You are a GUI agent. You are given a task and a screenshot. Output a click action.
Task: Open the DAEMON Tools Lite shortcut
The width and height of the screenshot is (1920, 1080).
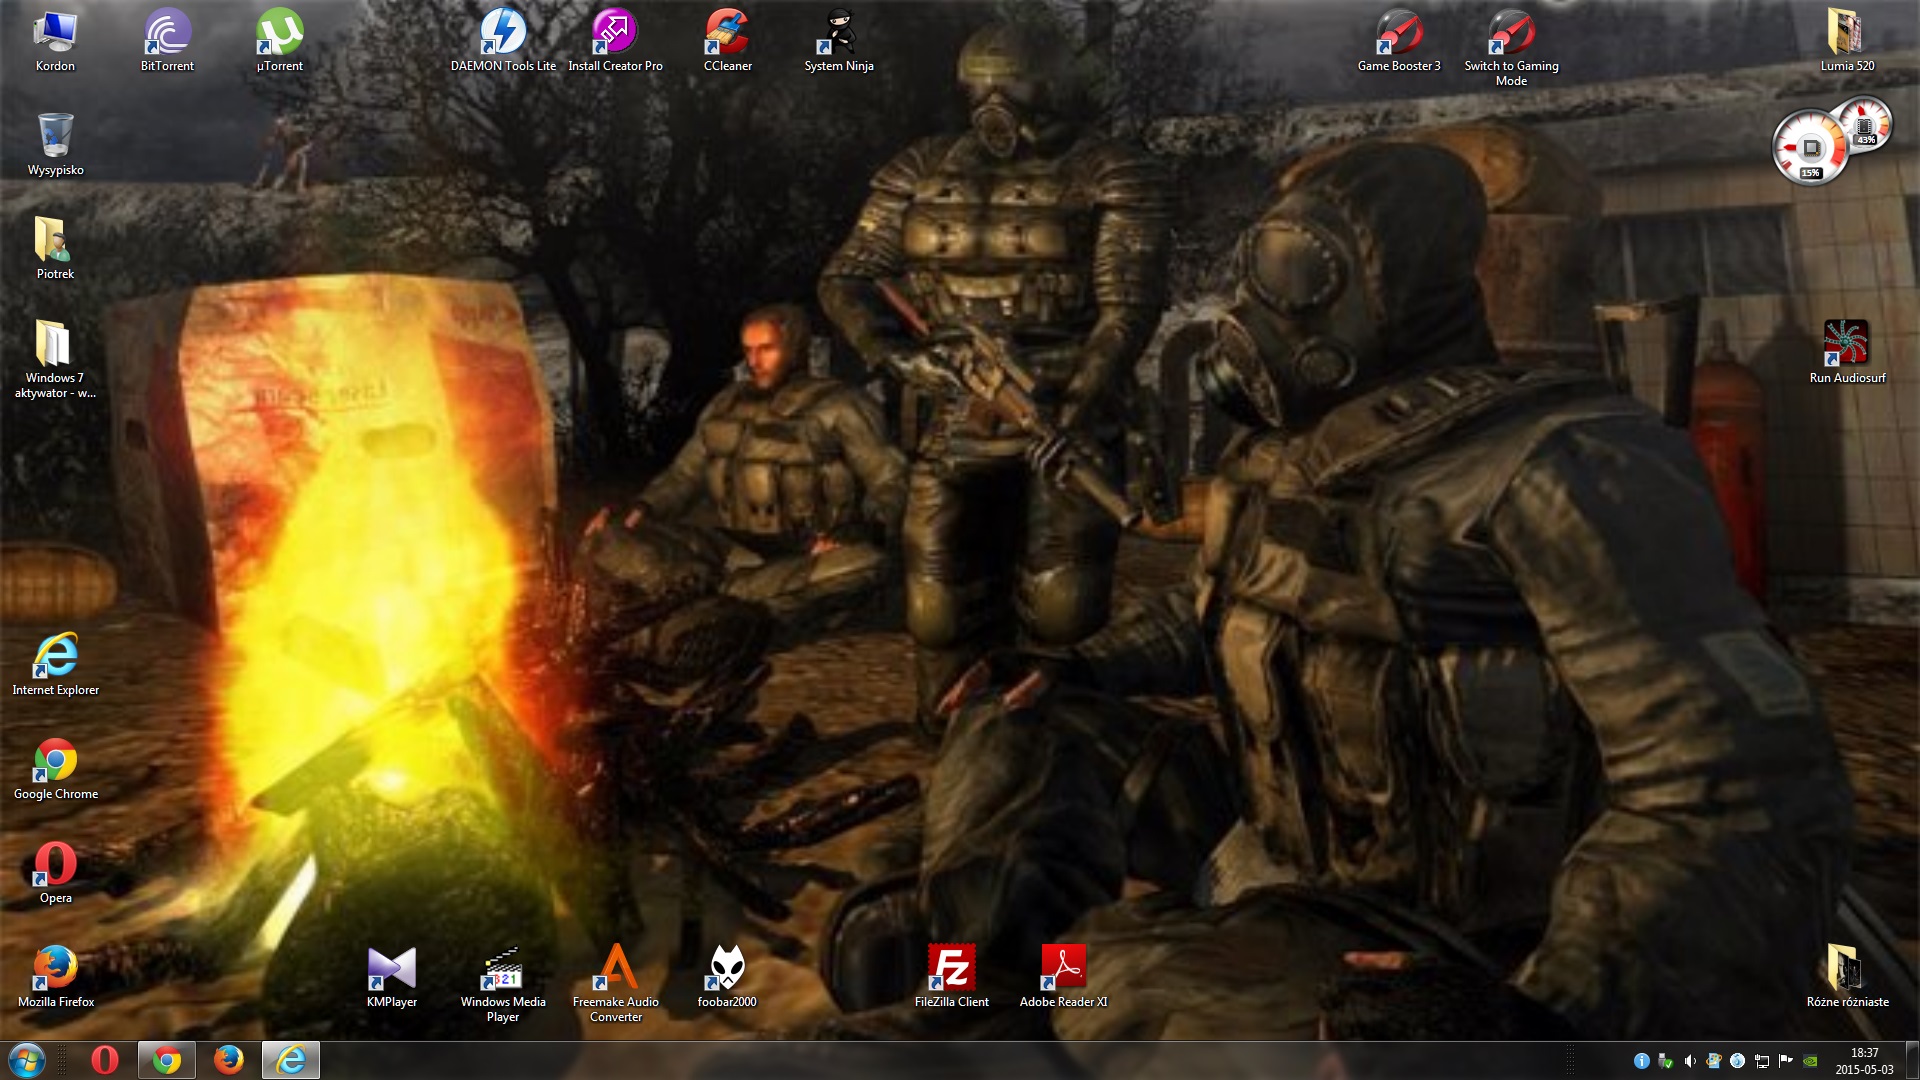click(x=503, y=40)
